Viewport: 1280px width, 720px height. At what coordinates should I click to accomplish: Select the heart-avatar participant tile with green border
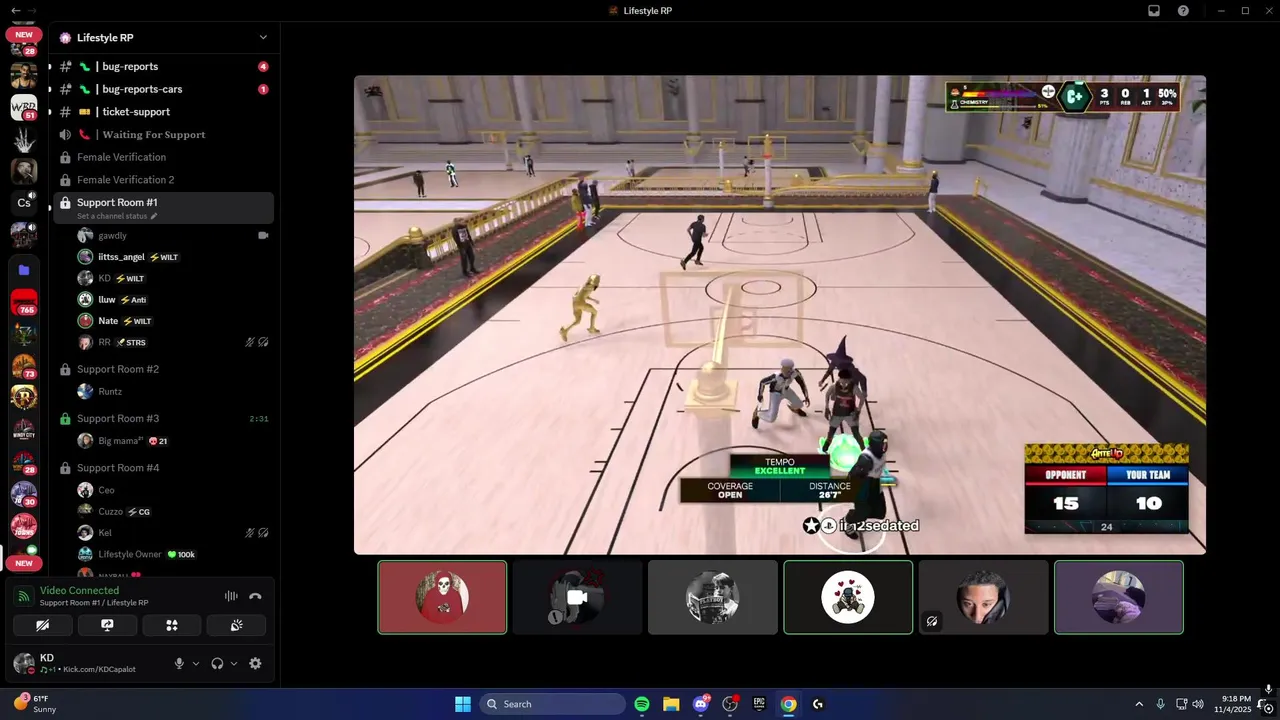coord(848,597)
